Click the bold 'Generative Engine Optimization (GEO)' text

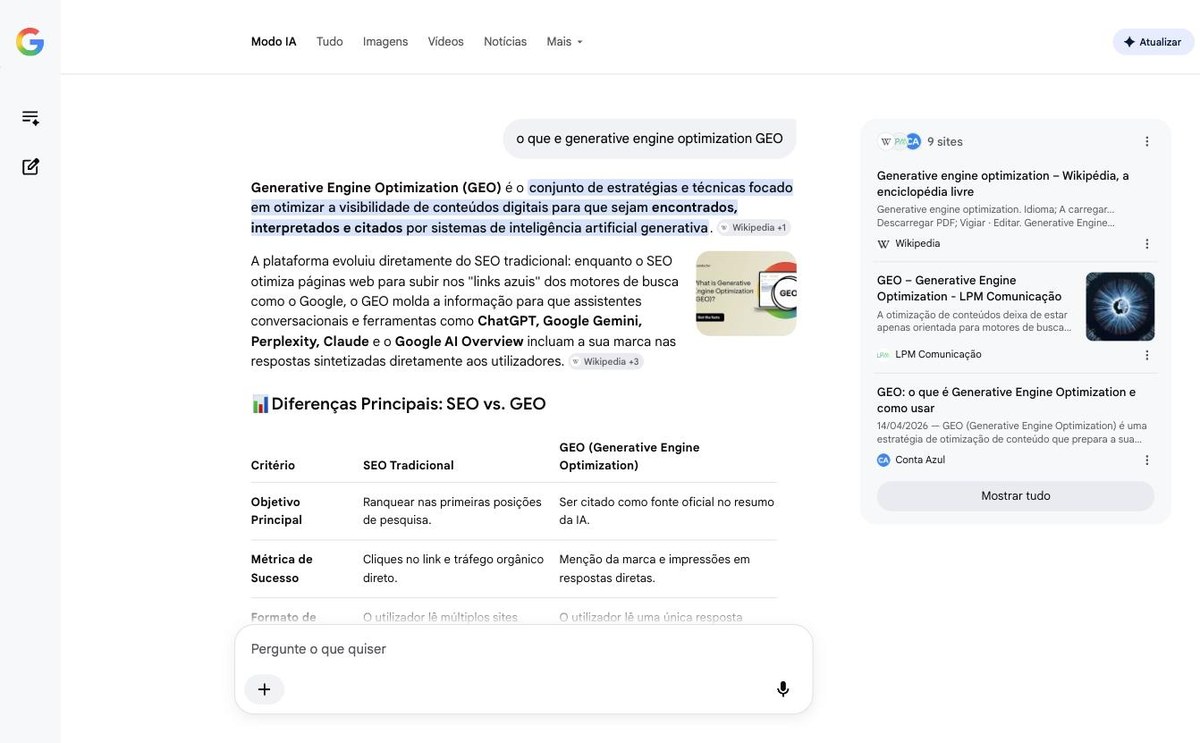point(376,187)
